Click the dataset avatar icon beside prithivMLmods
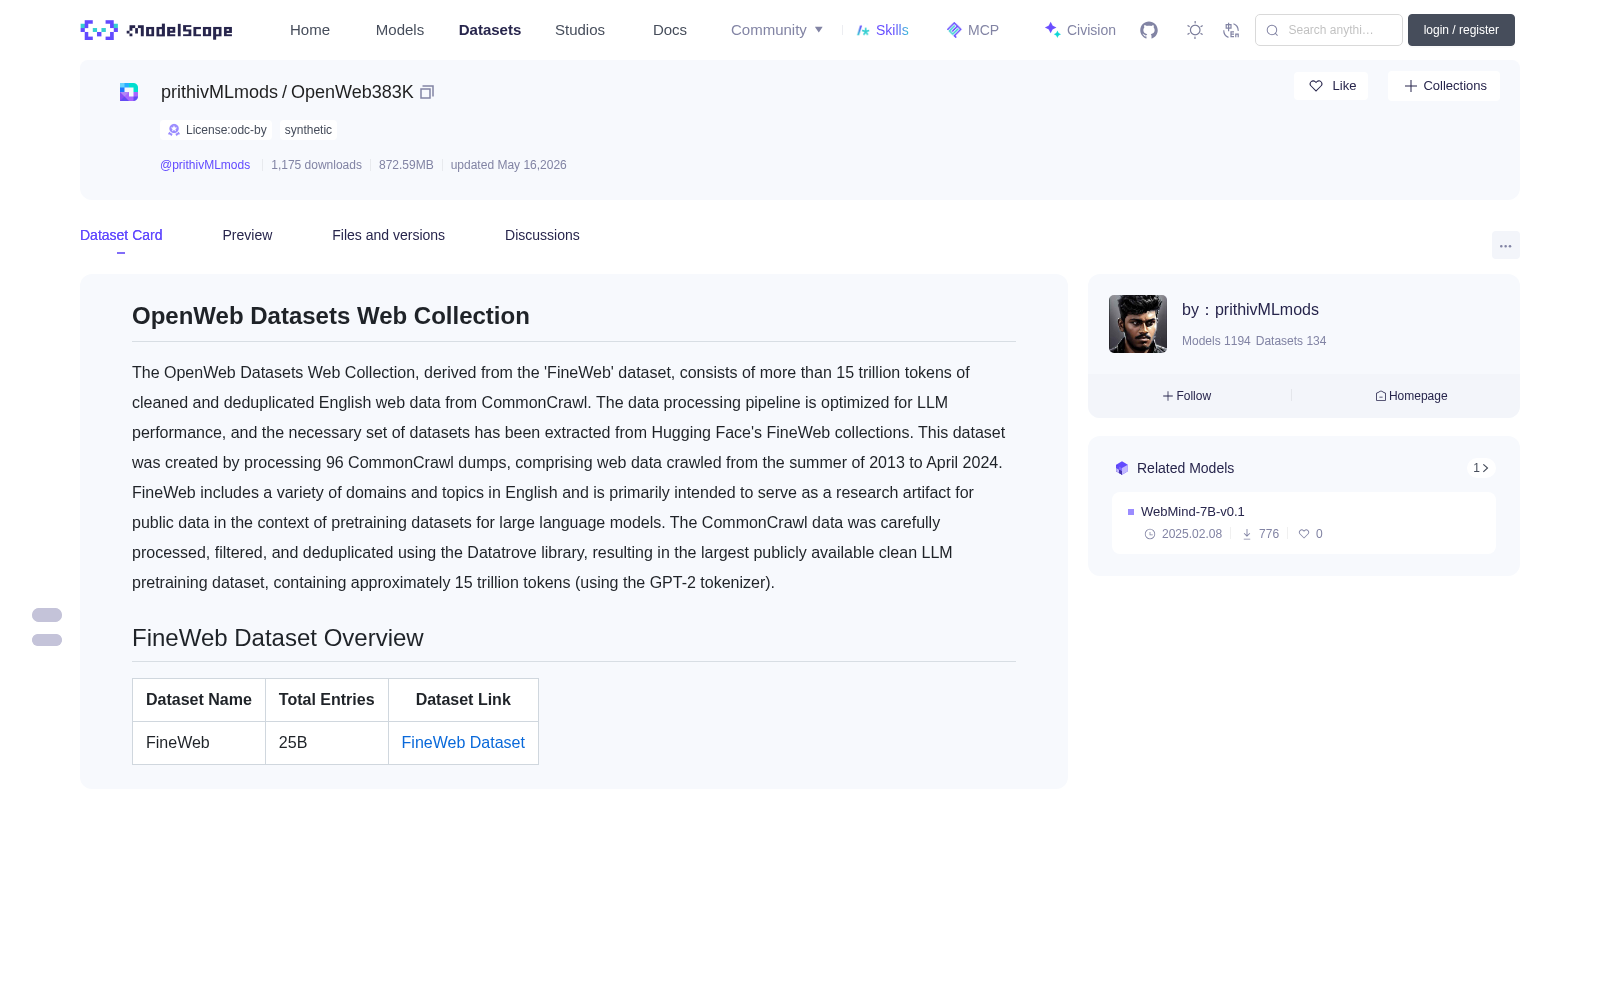This screenshot has height=1000, width=1600. click(x=129, y=92)
